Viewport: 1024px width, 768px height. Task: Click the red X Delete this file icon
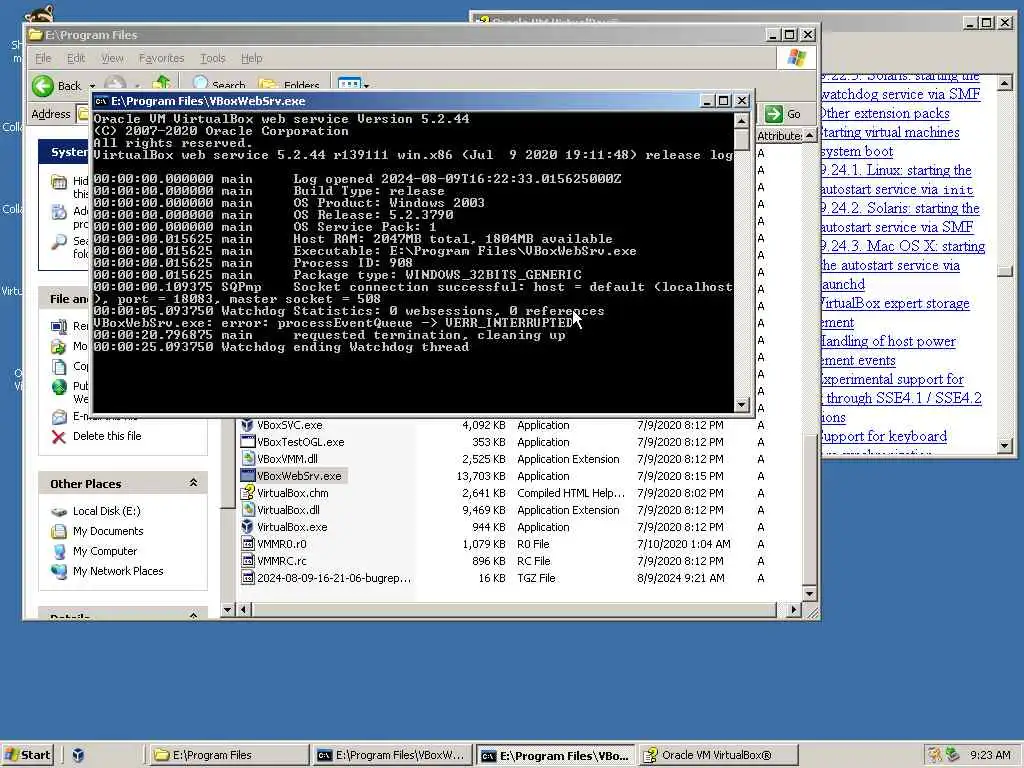(59, 437)
